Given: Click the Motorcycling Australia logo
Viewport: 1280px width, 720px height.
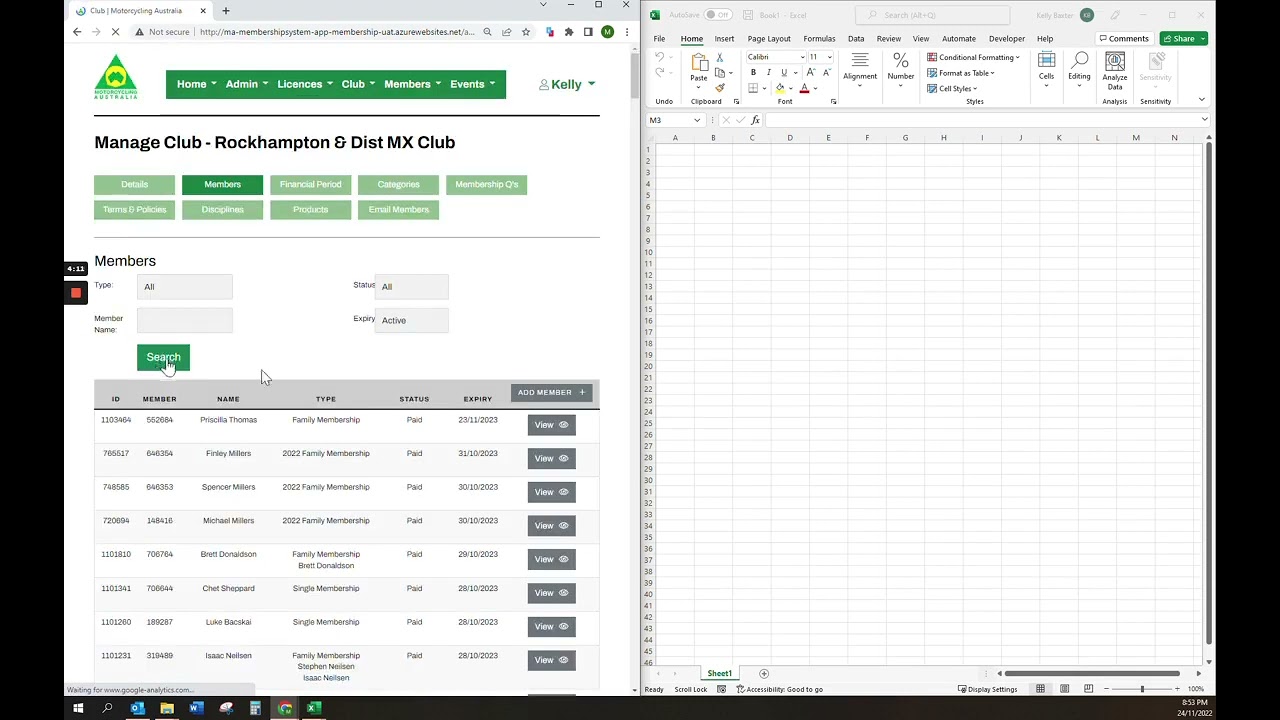Looking at the screenshot, I should coord(116,77).
